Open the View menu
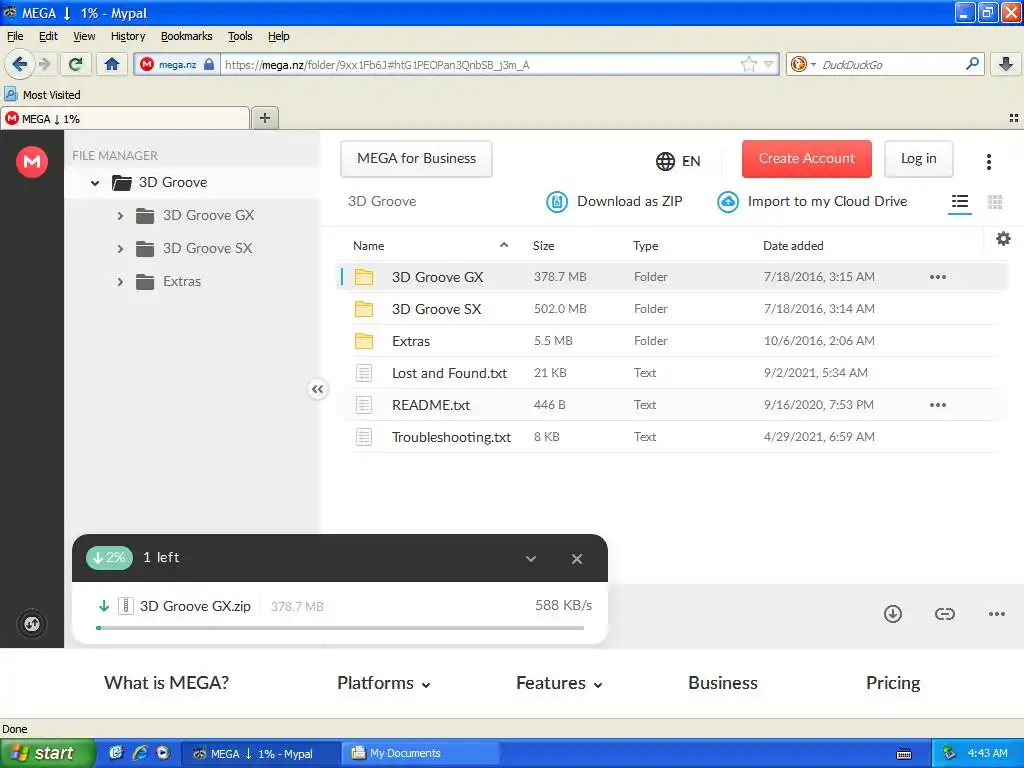This screenshot has height=768, width=1024. 84,36
